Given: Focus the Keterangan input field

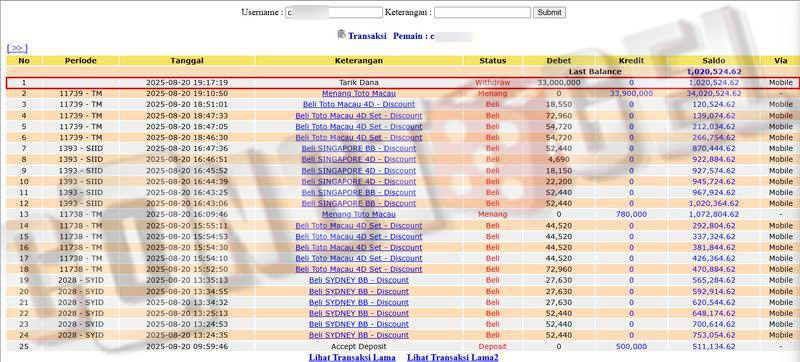Looking at the screenshot, I should 483,12.
